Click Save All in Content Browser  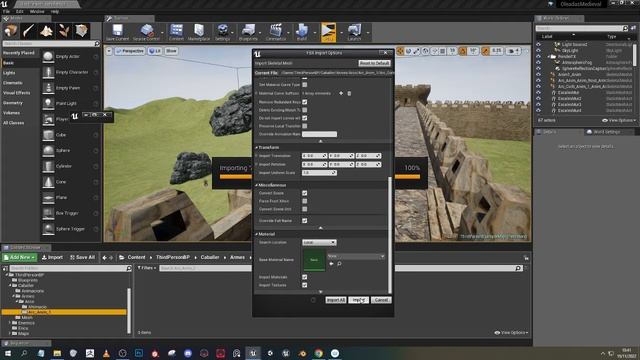82,258
